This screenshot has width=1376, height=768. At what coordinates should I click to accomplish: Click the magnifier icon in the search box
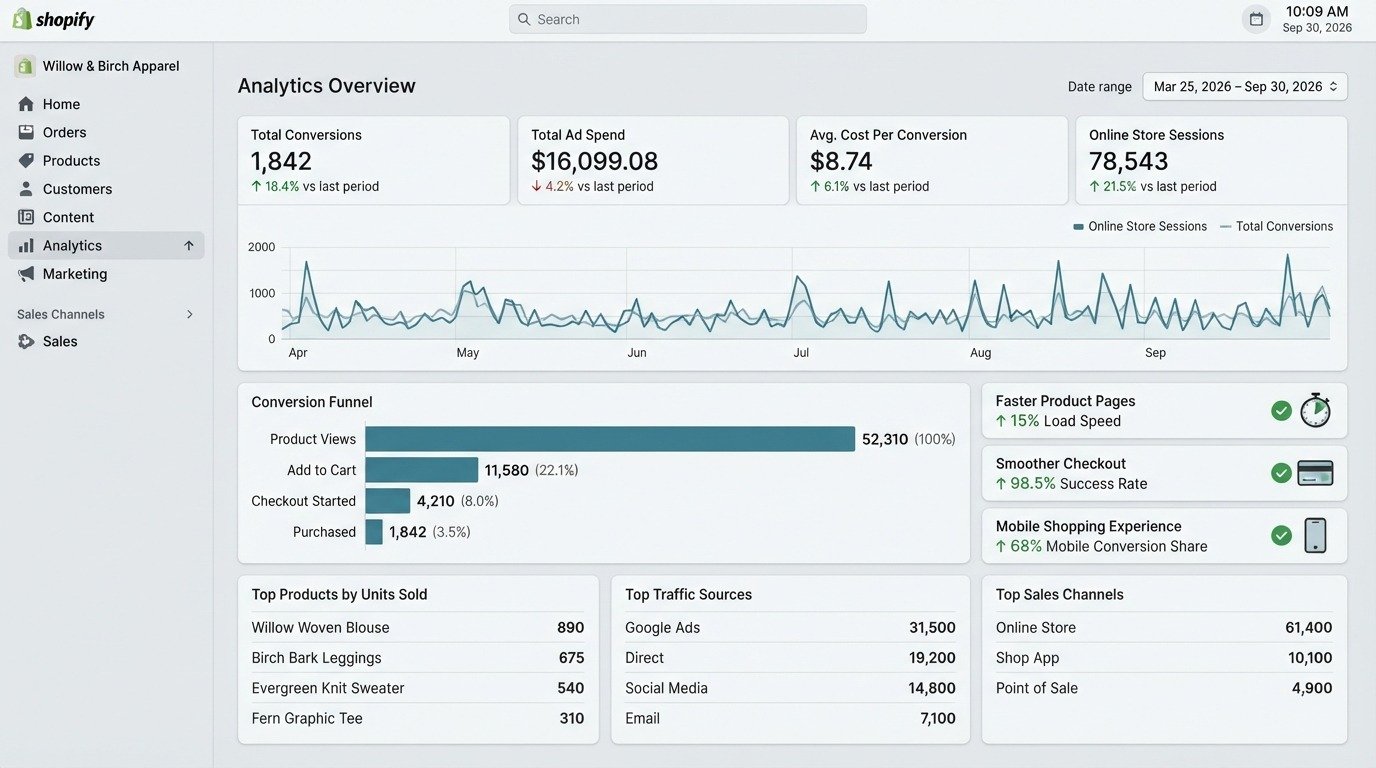click(x=524, y=19)
